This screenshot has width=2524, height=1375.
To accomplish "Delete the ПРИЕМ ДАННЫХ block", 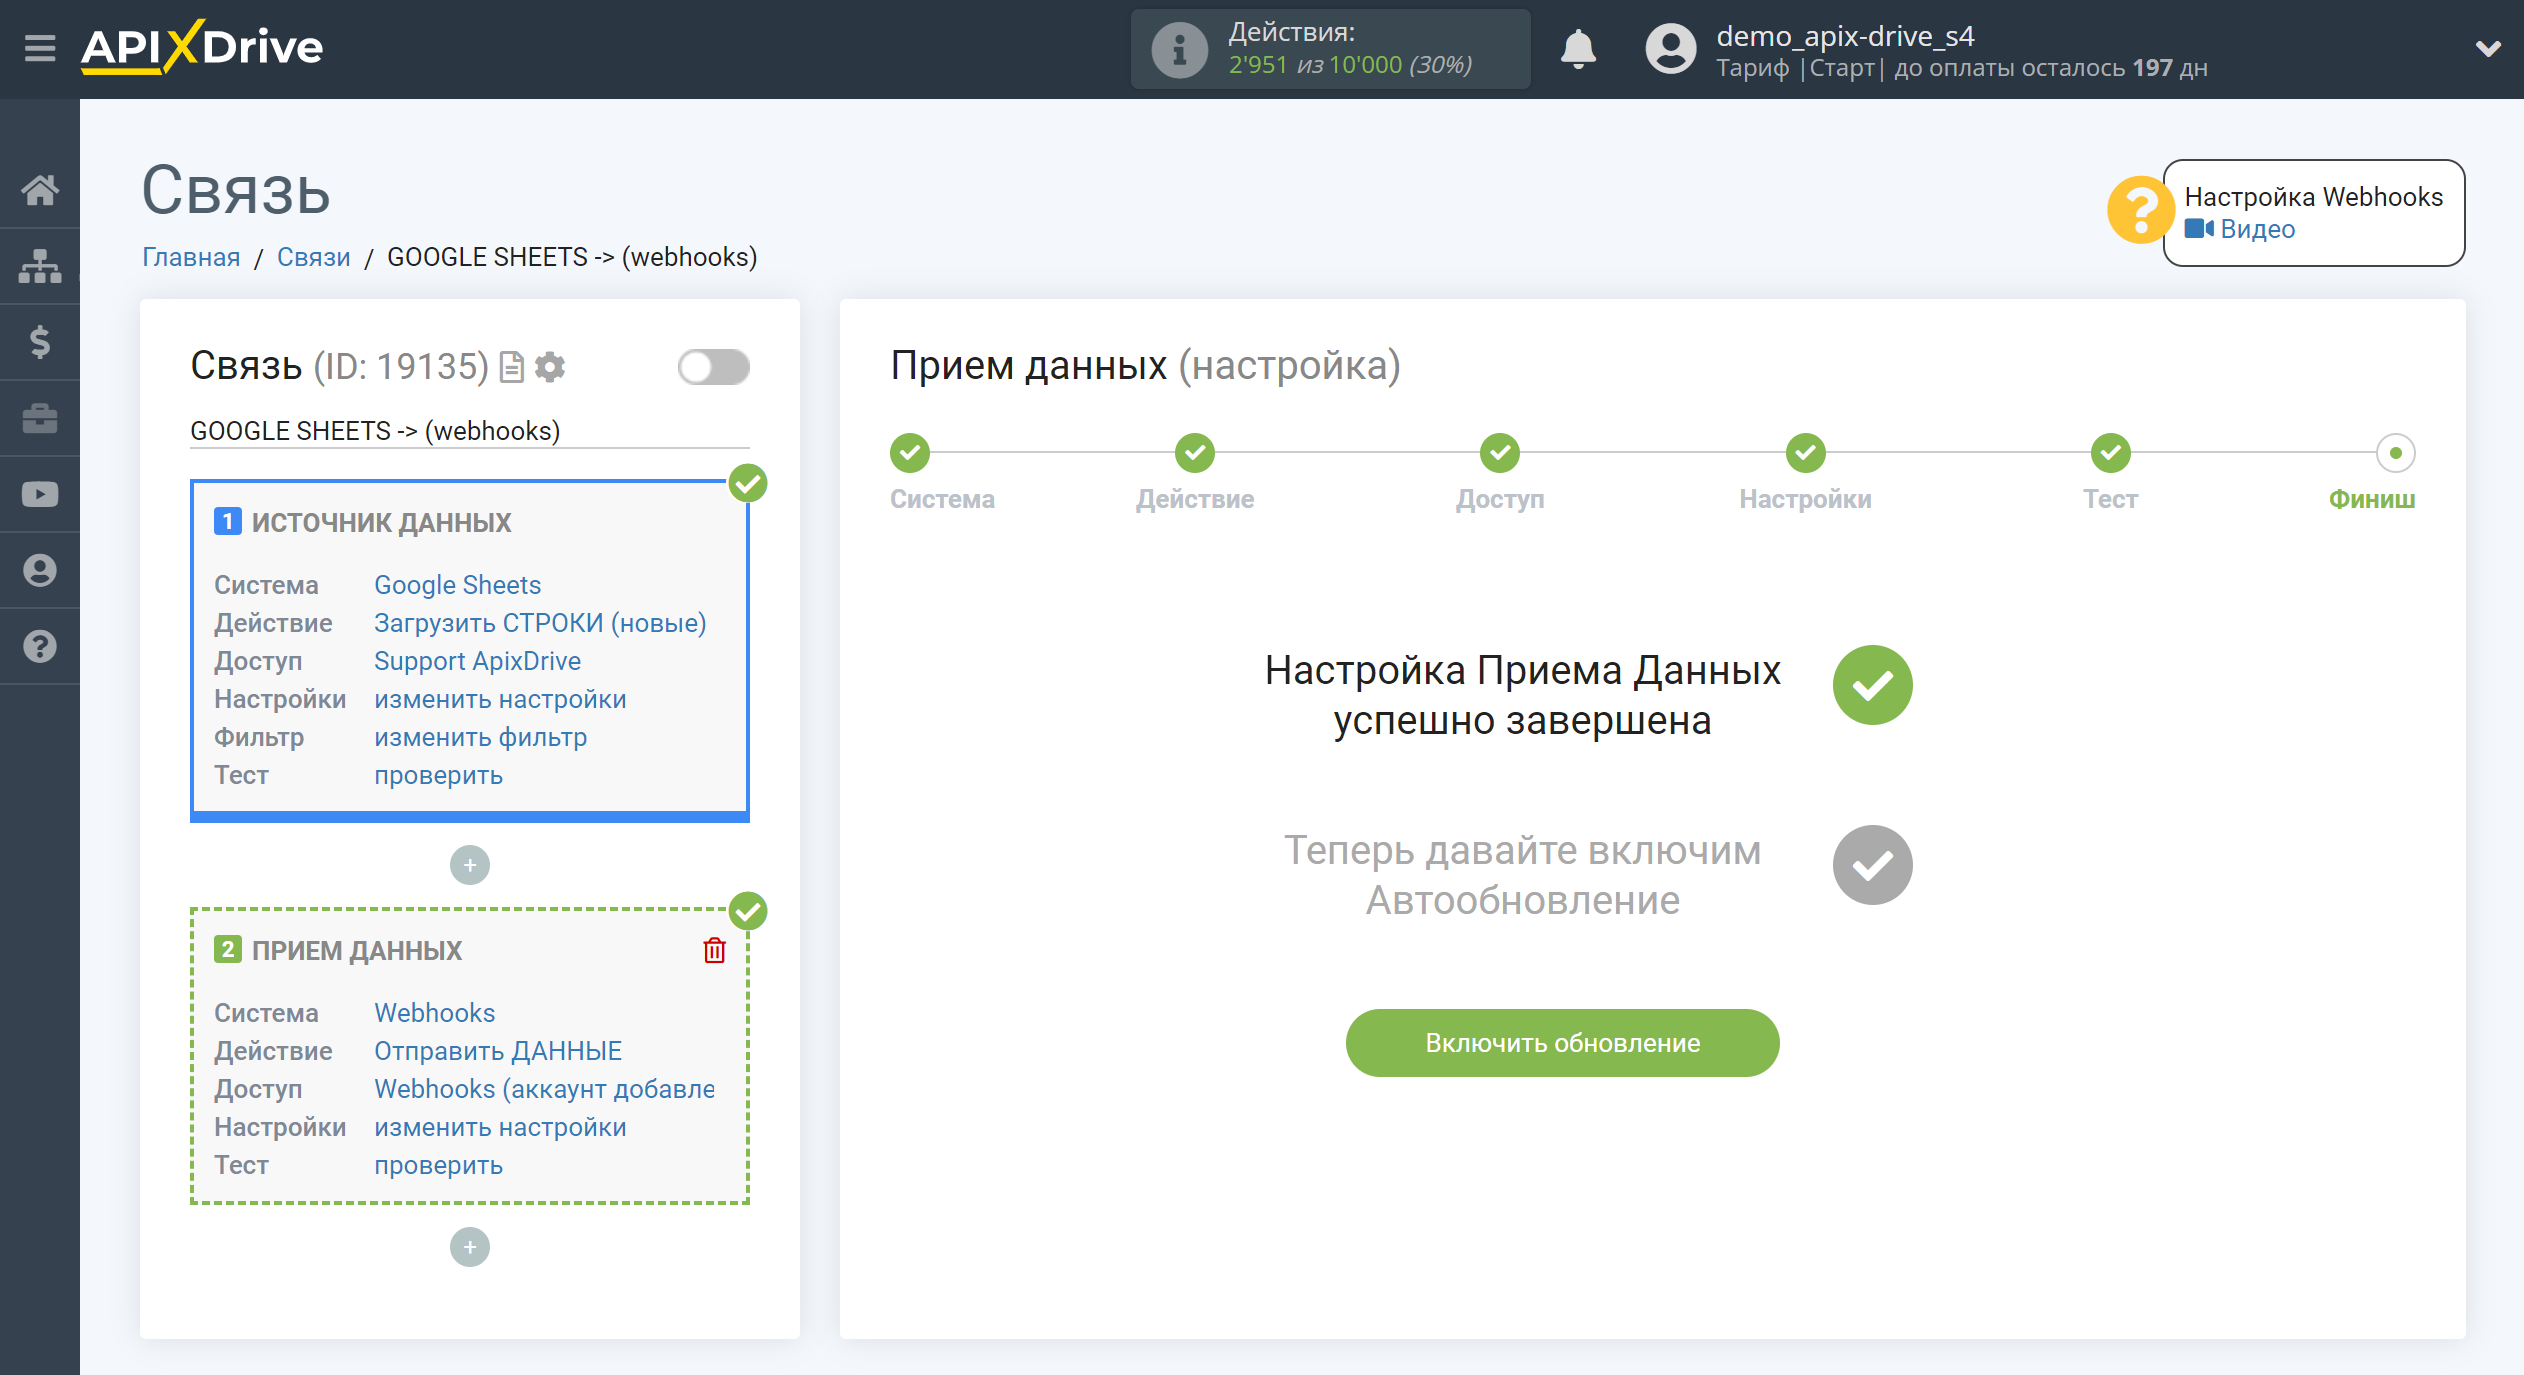I will (x=714, y=950).
